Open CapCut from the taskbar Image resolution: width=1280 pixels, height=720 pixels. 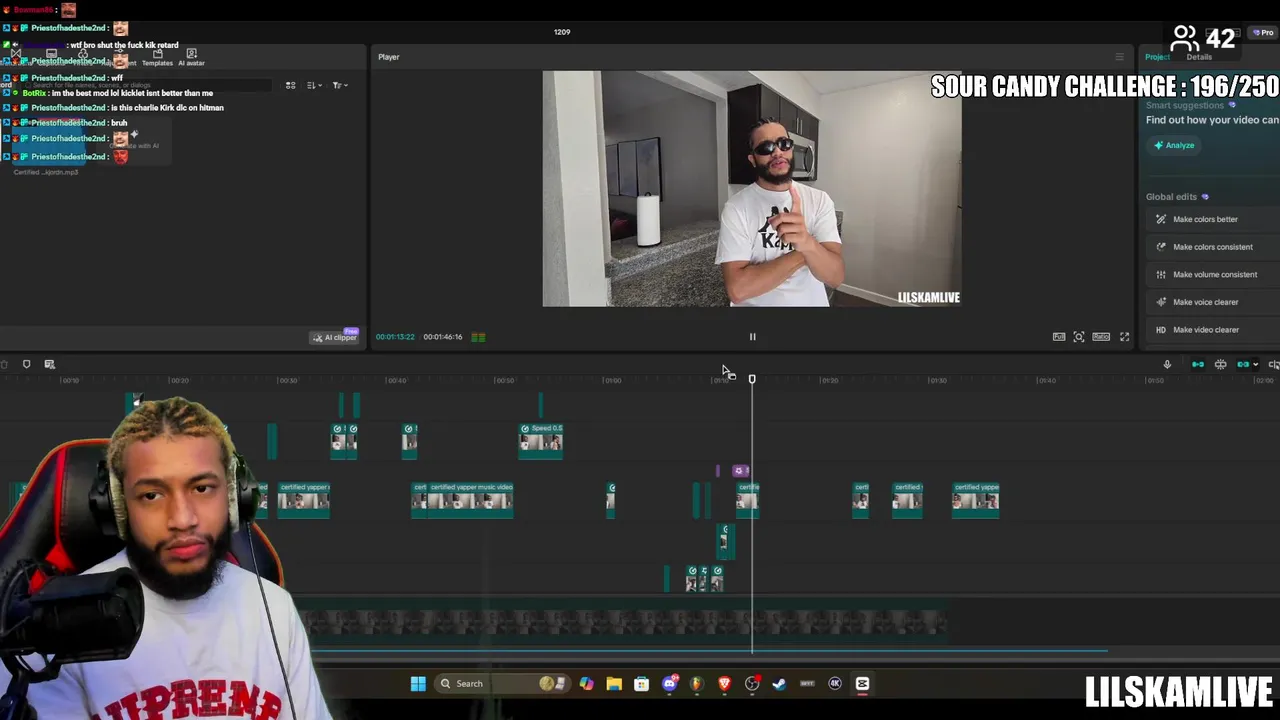[x=862, y=684]
